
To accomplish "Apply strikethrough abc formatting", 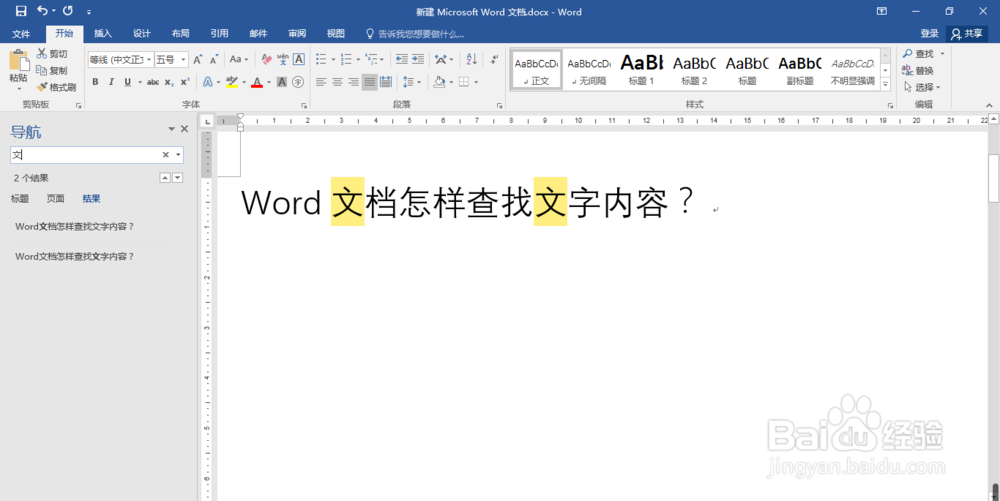I will pyautogui.click(x=153, y=82).
